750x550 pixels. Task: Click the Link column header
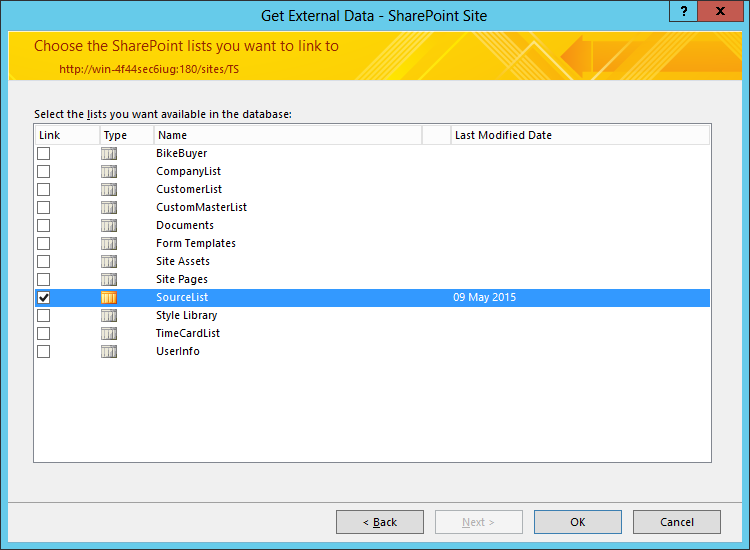pyautogui.click(x=67, y=135)
